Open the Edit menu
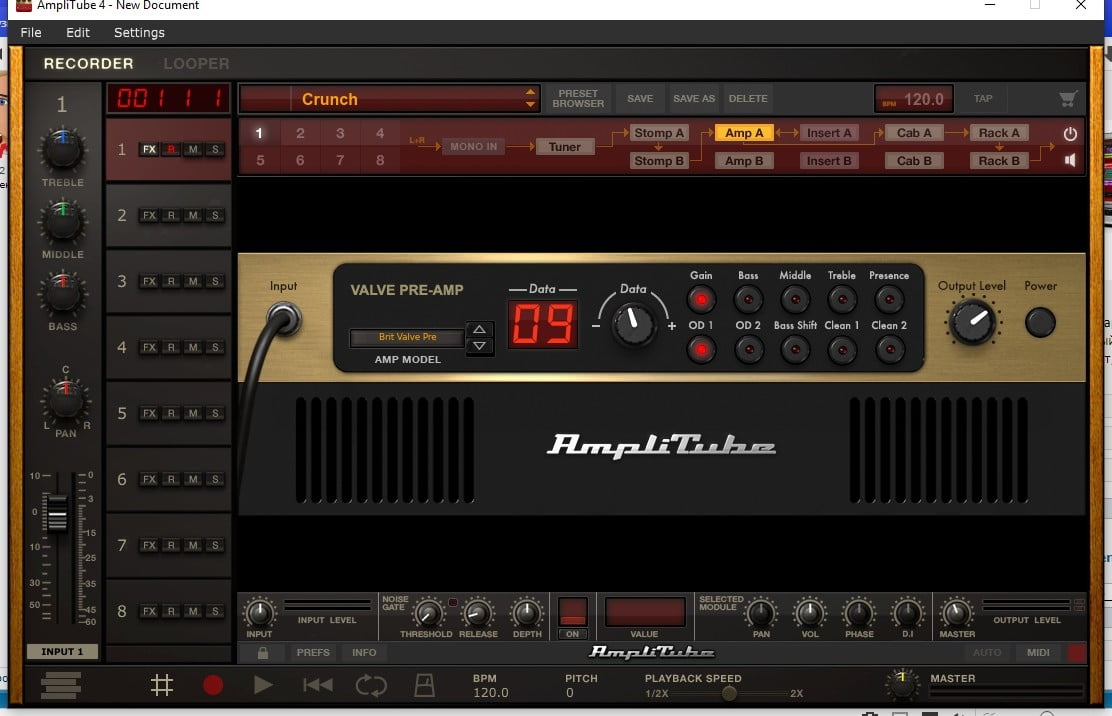1112x716 pixels. pyautogui.click(x=77, y=33)
